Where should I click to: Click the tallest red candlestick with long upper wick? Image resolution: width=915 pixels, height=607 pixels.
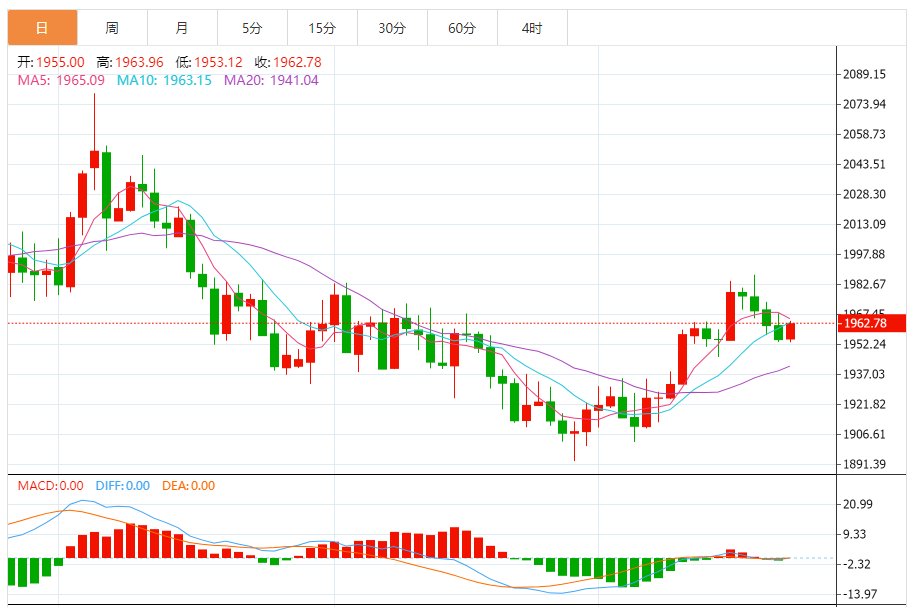tap(95, 159)
